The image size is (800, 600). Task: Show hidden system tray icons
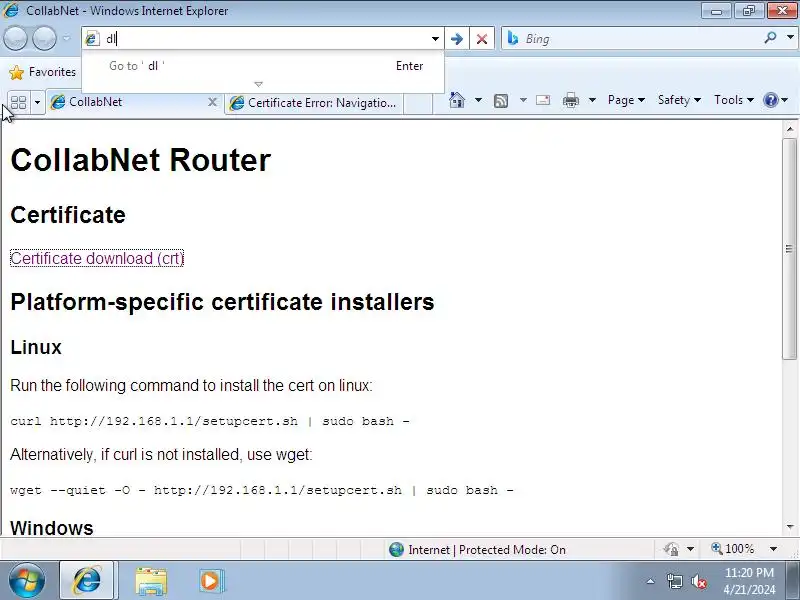[x=651, y=581]
